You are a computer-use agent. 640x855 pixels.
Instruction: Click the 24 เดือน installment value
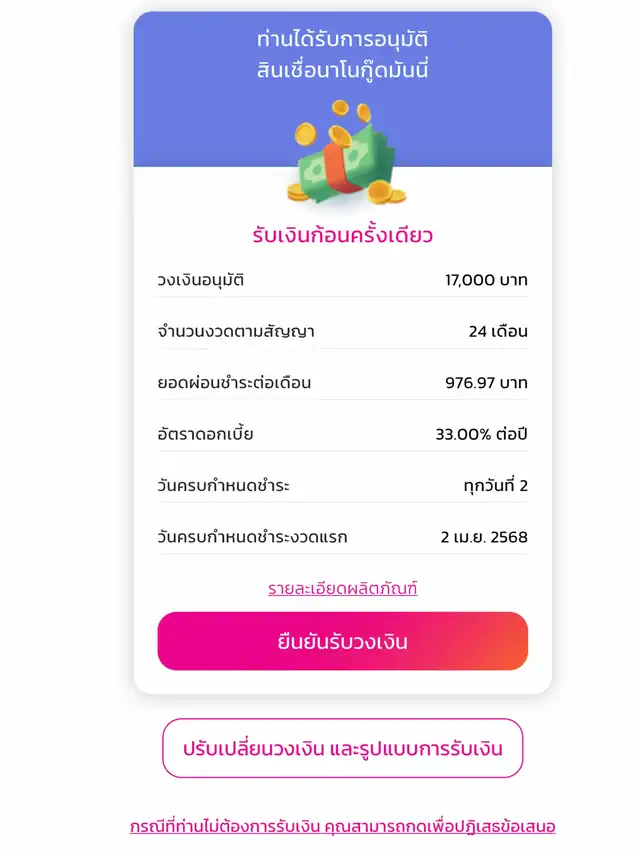(x=498, y=332)
